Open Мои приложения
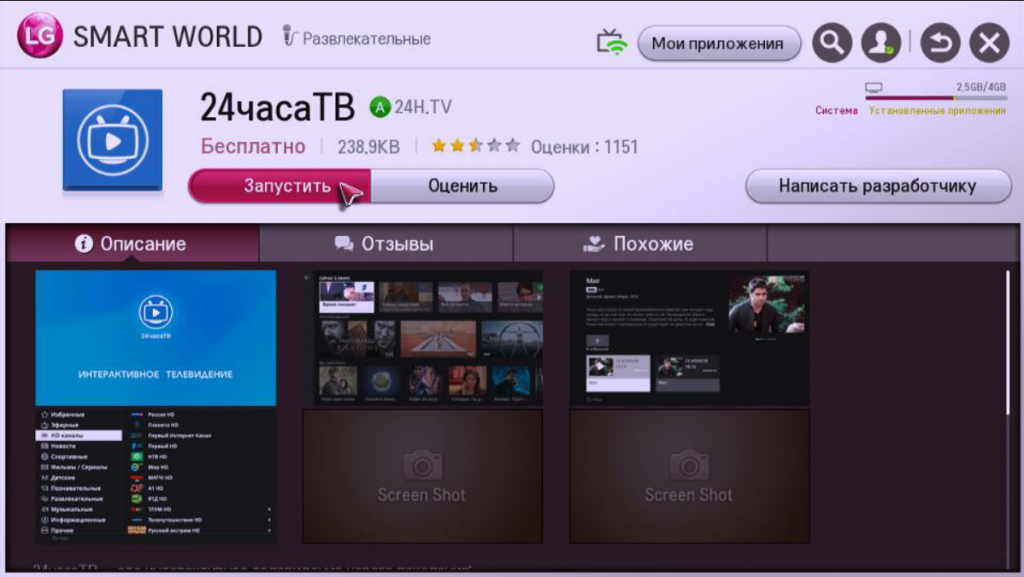This screenshot has height=577, width=1024. 718,43
